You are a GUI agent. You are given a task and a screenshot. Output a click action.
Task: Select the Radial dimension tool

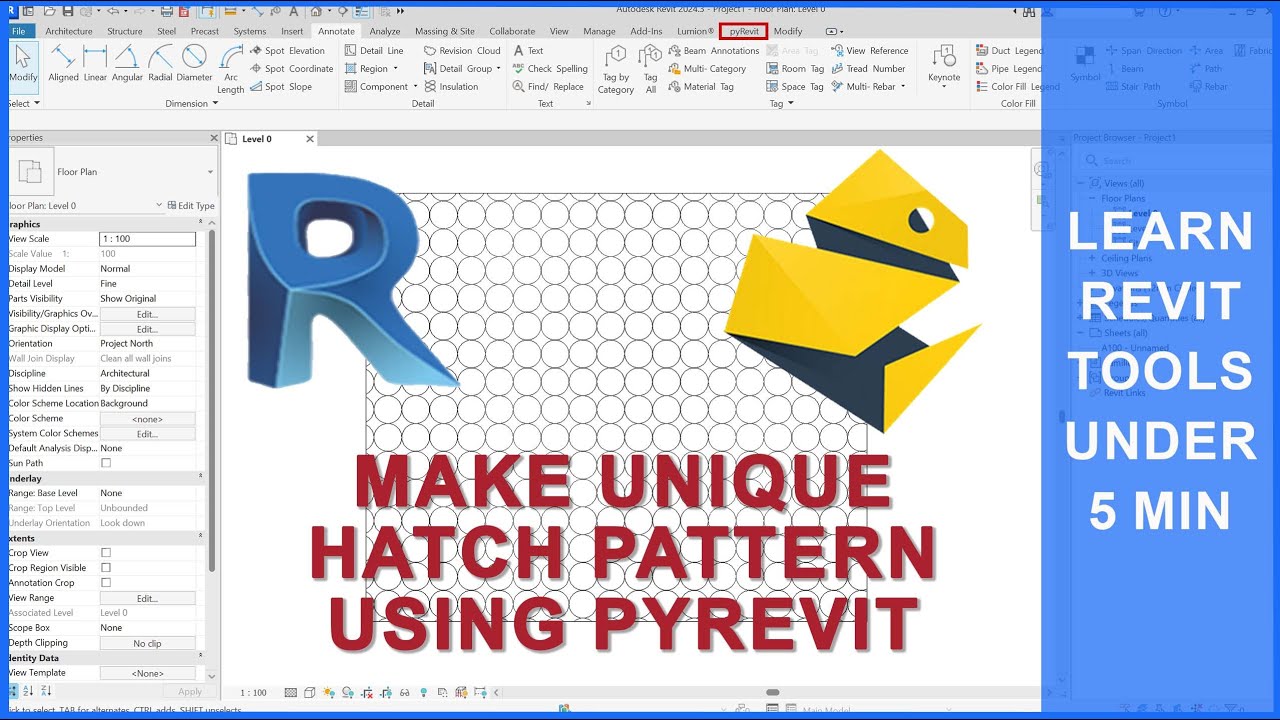click(160, 63)
